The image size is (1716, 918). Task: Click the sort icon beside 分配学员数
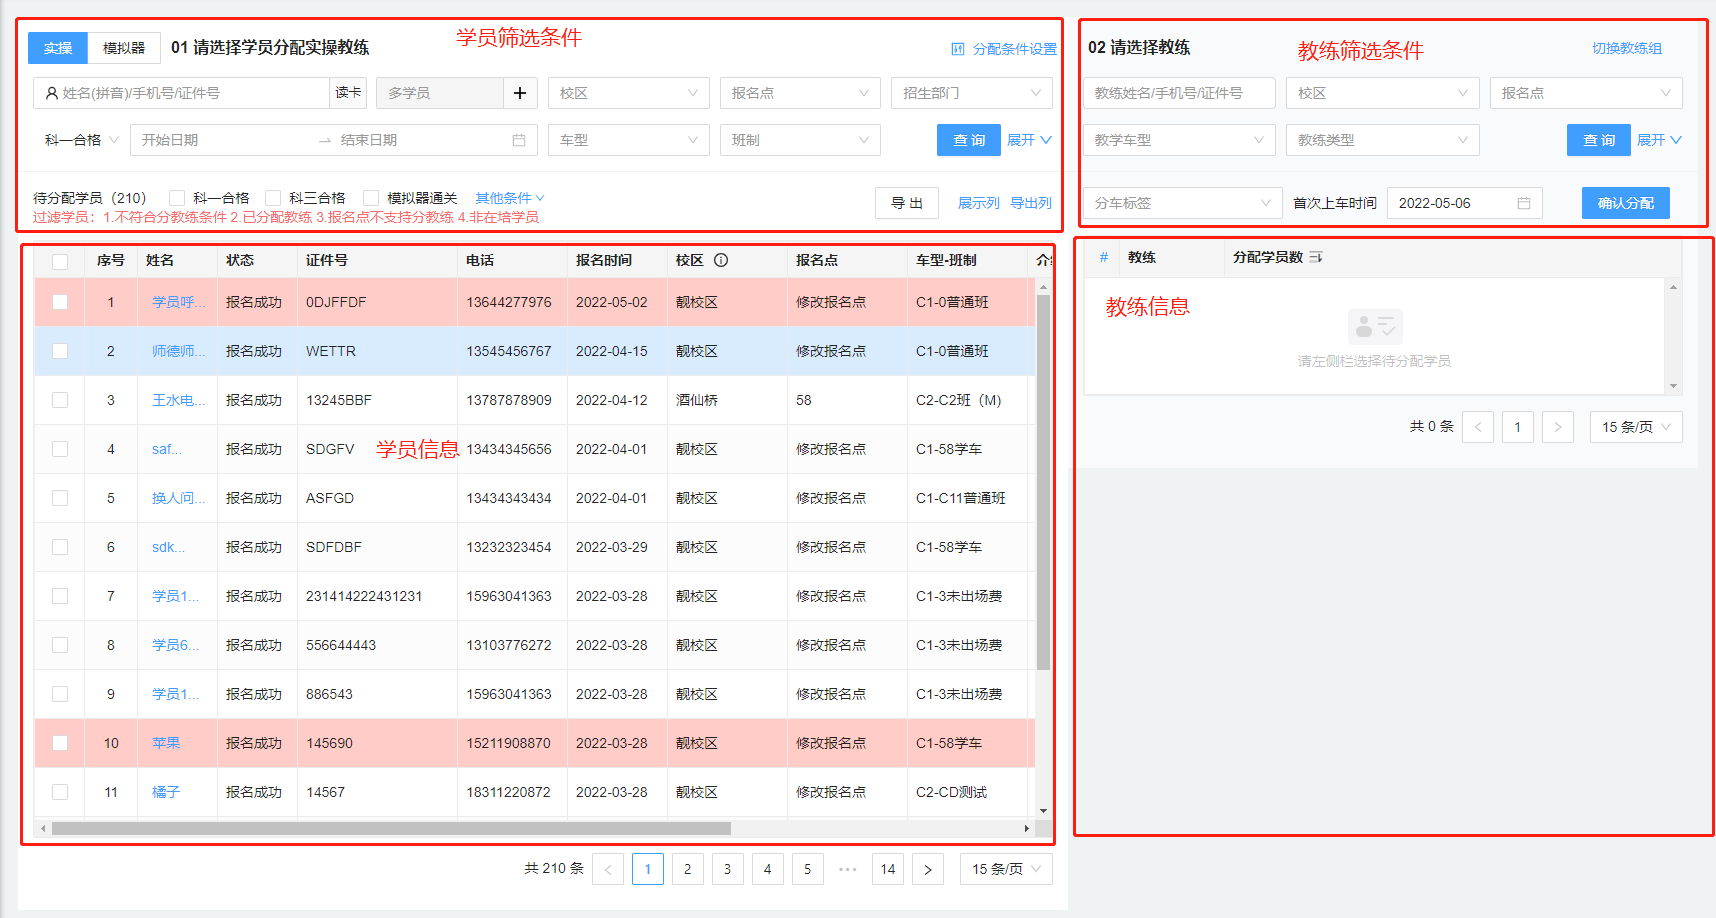tap(1316, 257)
